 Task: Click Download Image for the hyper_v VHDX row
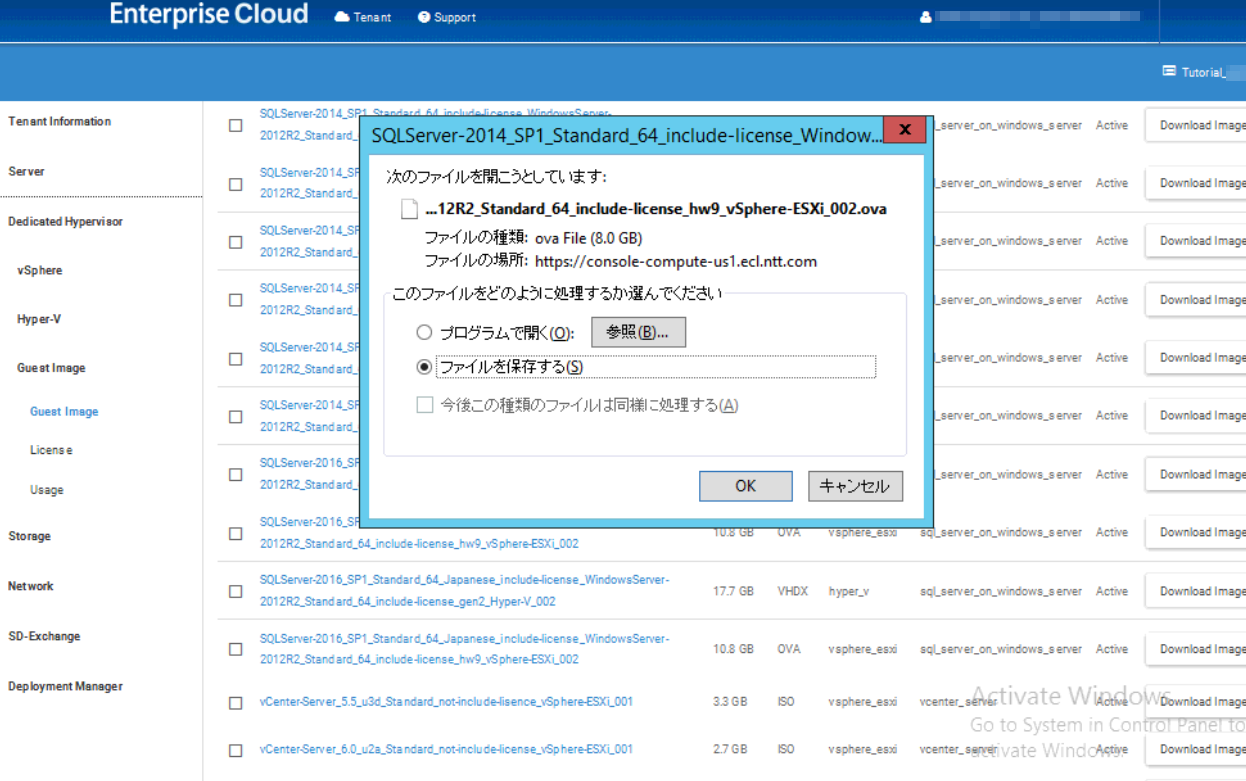[1195, 591]
